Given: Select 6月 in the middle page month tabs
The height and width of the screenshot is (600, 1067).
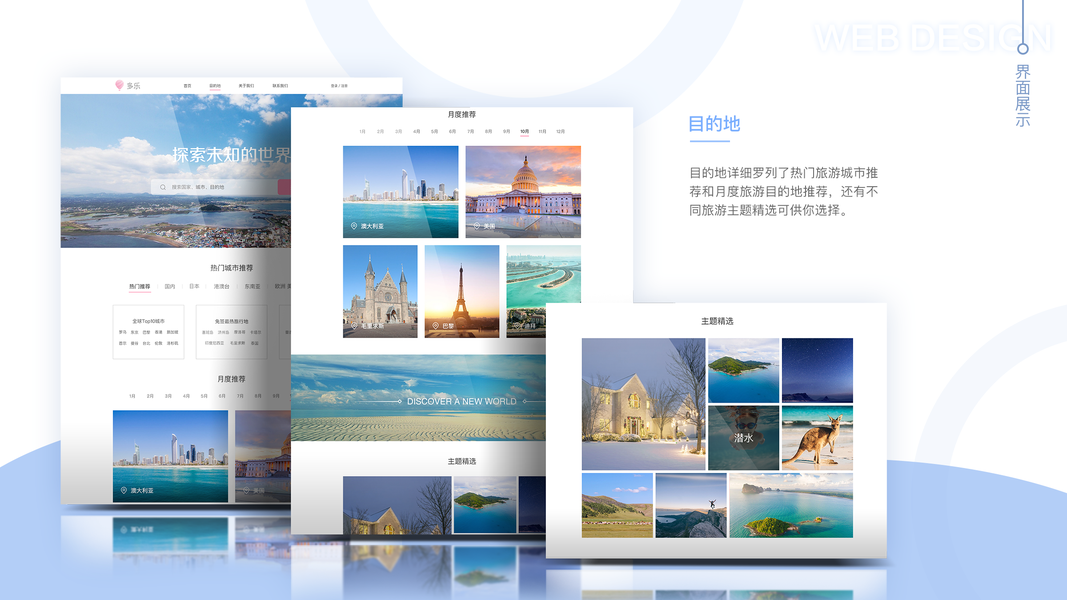Looking at the screenshot, I should tap(453, 131).
